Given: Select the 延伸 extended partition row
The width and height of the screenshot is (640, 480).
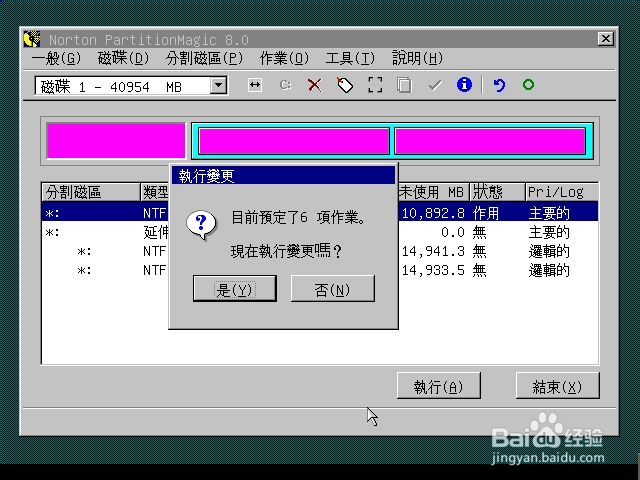Looking at the screenshot, I should point(320,232).
